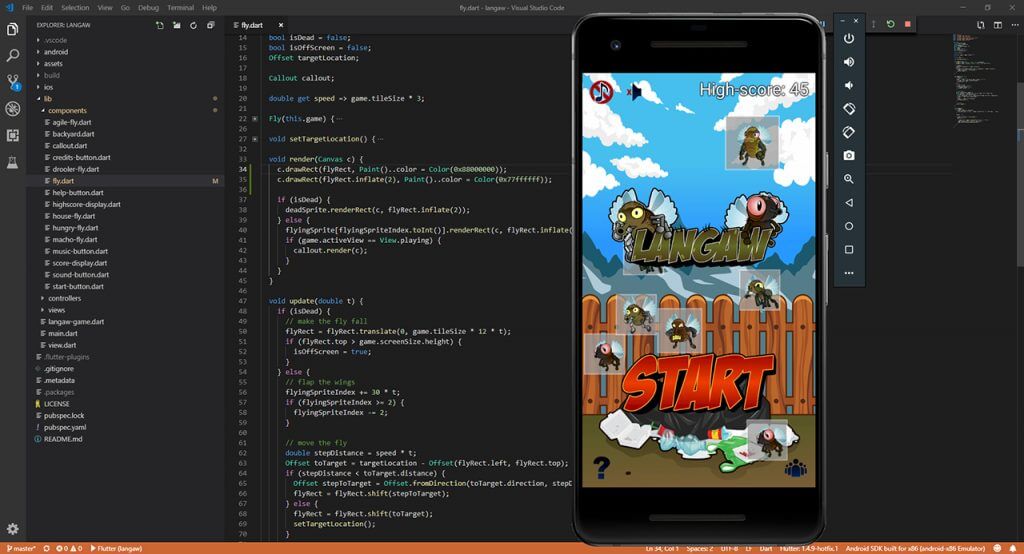1024x554 pixels.
Task: Click the emulator Back navigation triangle
Action: [x=848, y=202]
